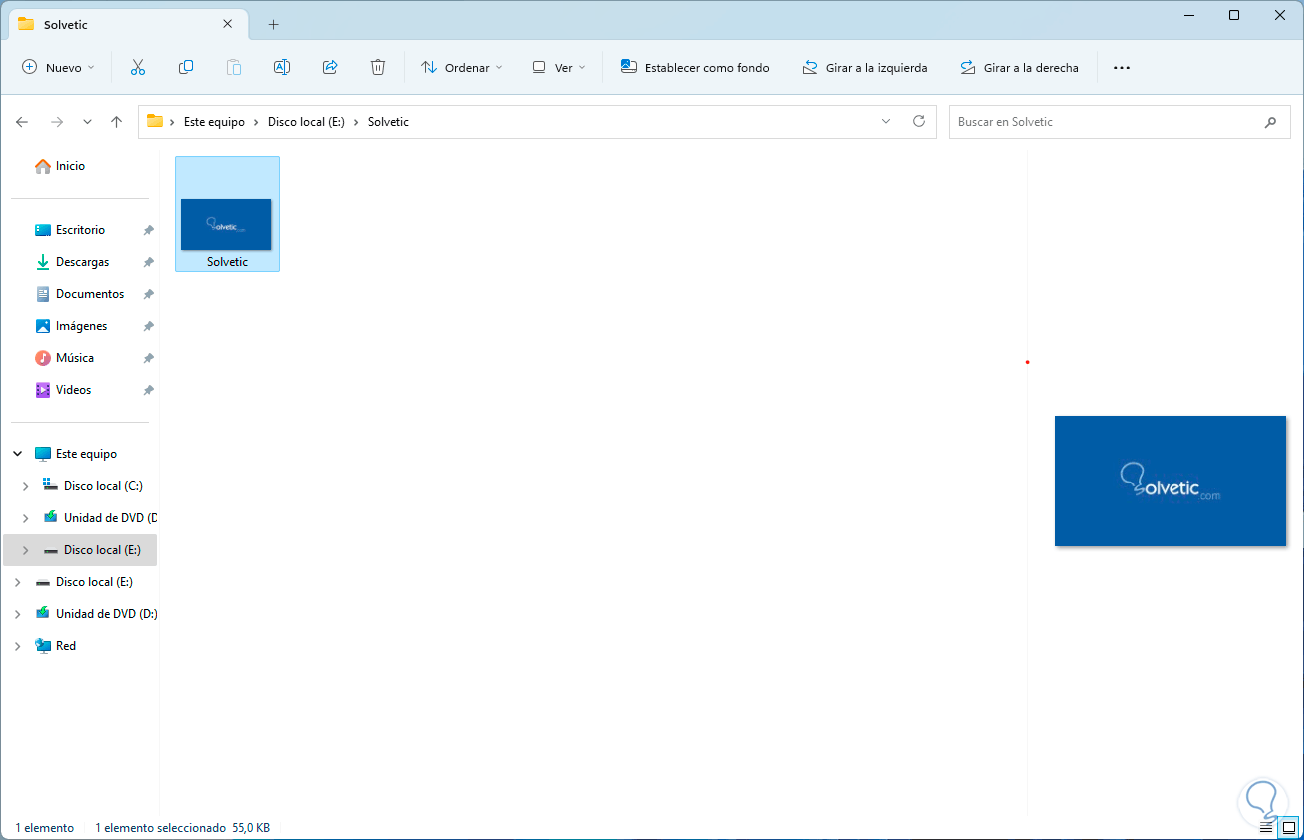
Task: Go back with the left arrow
Action: point(22,122)
